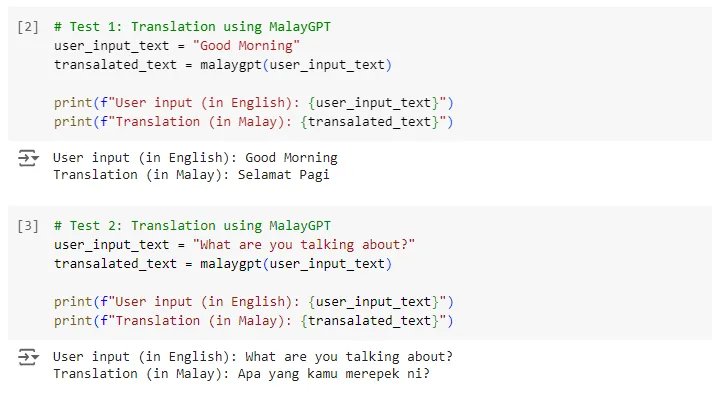Viewport: 712px width, 396px height.
Task: Click the "Apa yang kamu merepek ni?" output
Action: pos(334,374)
